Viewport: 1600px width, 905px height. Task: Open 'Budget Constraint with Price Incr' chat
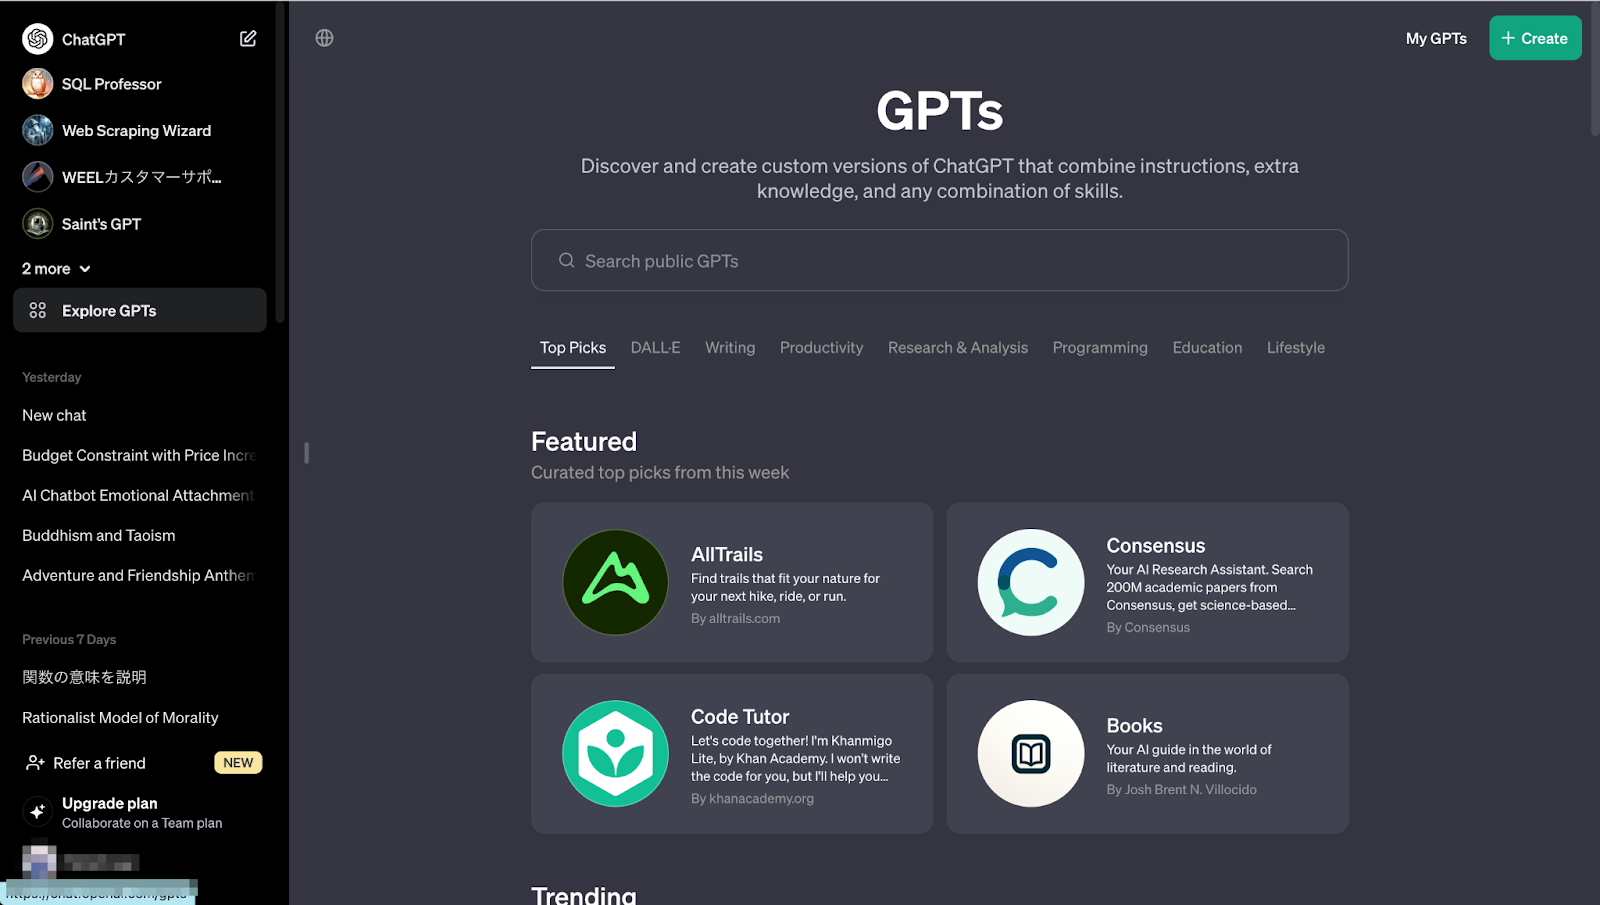(139, 455)
